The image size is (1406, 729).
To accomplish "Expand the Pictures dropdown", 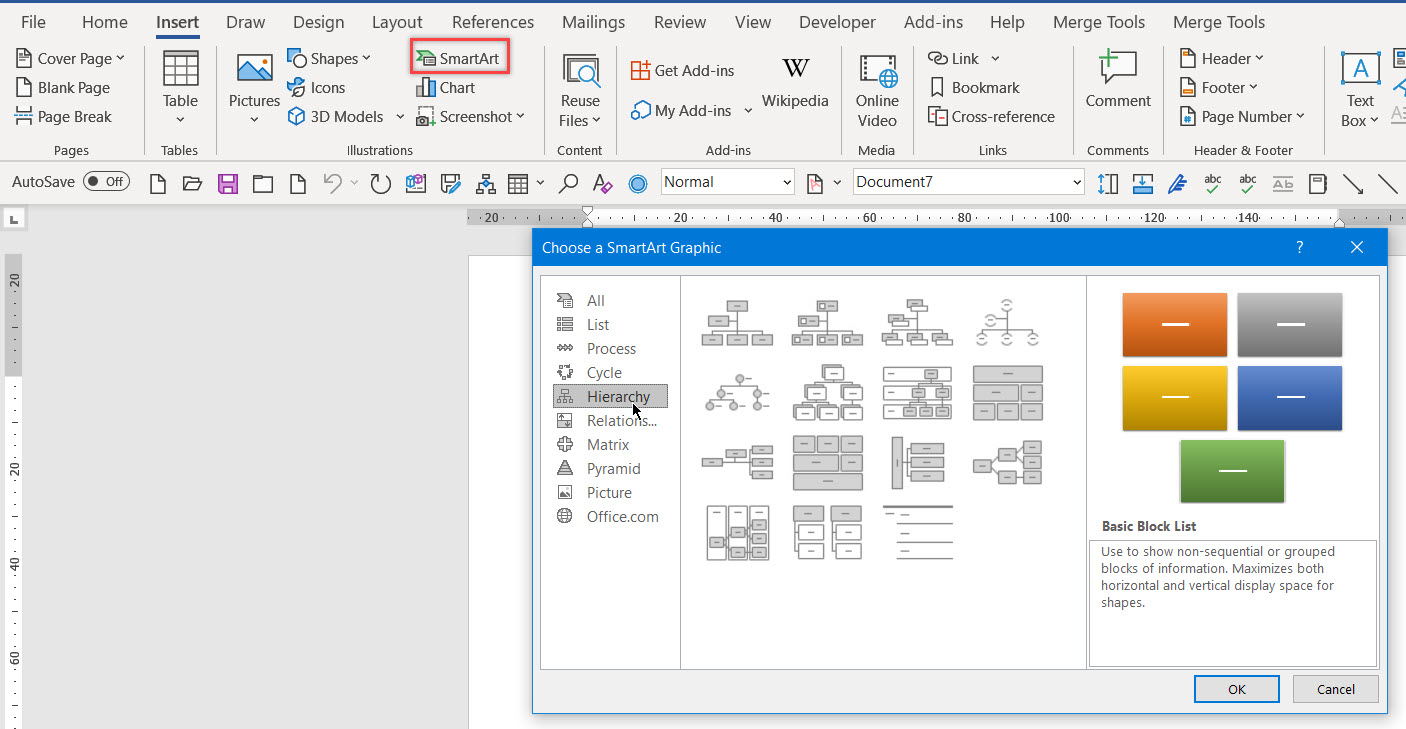I will [x=254, y=120].
